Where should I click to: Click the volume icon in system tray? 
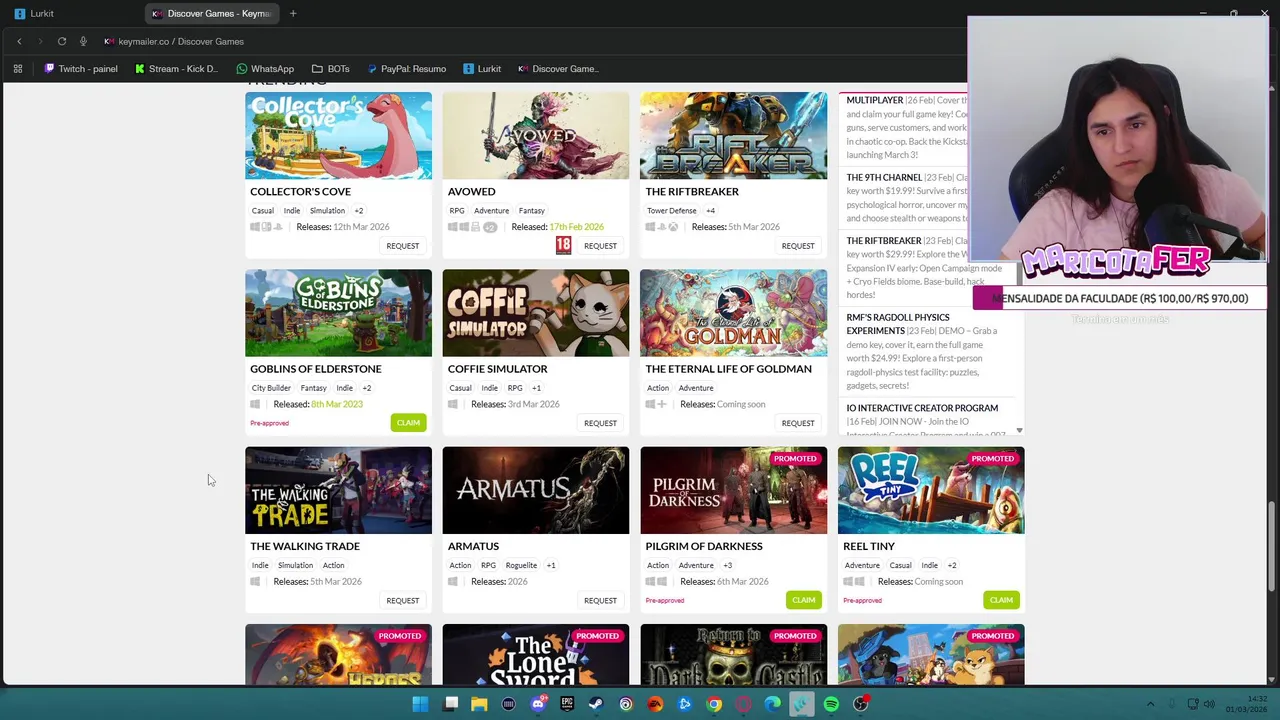[1209, 704]
